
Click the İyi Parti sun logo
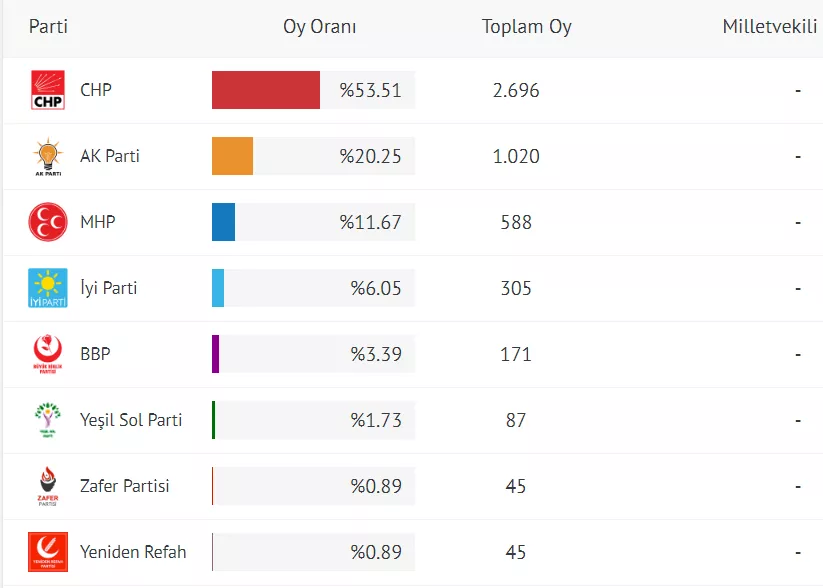(48, 288)
